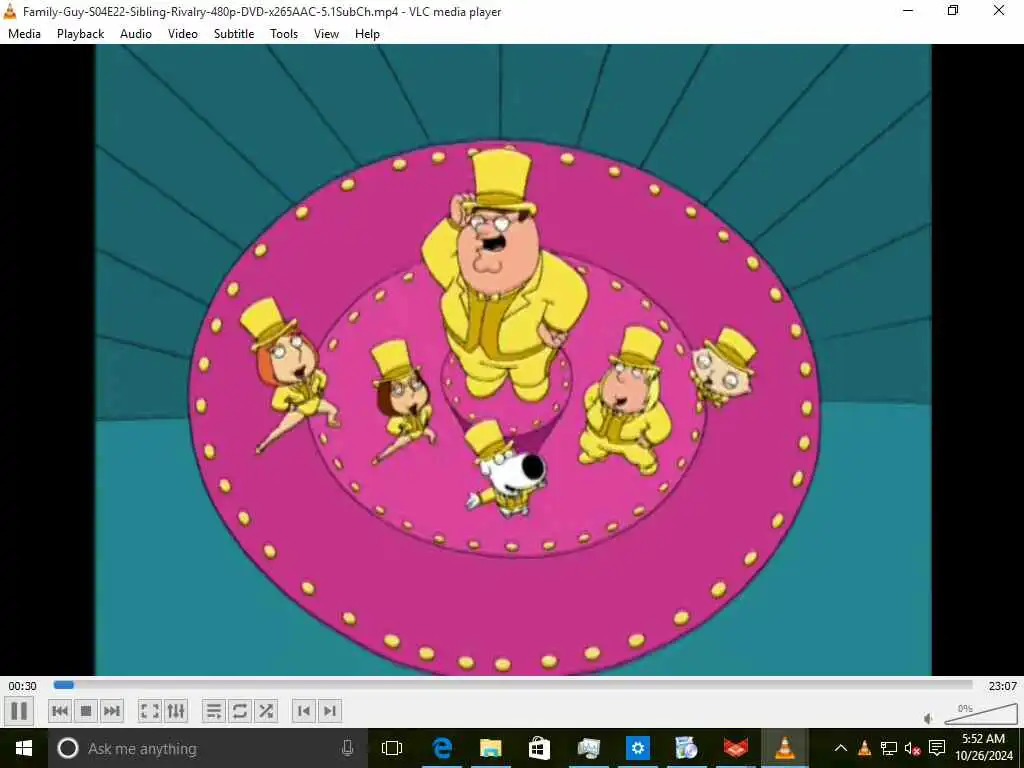Go to the next chapter
Viewport: 1024px width, 768px height.
point(330,711)
